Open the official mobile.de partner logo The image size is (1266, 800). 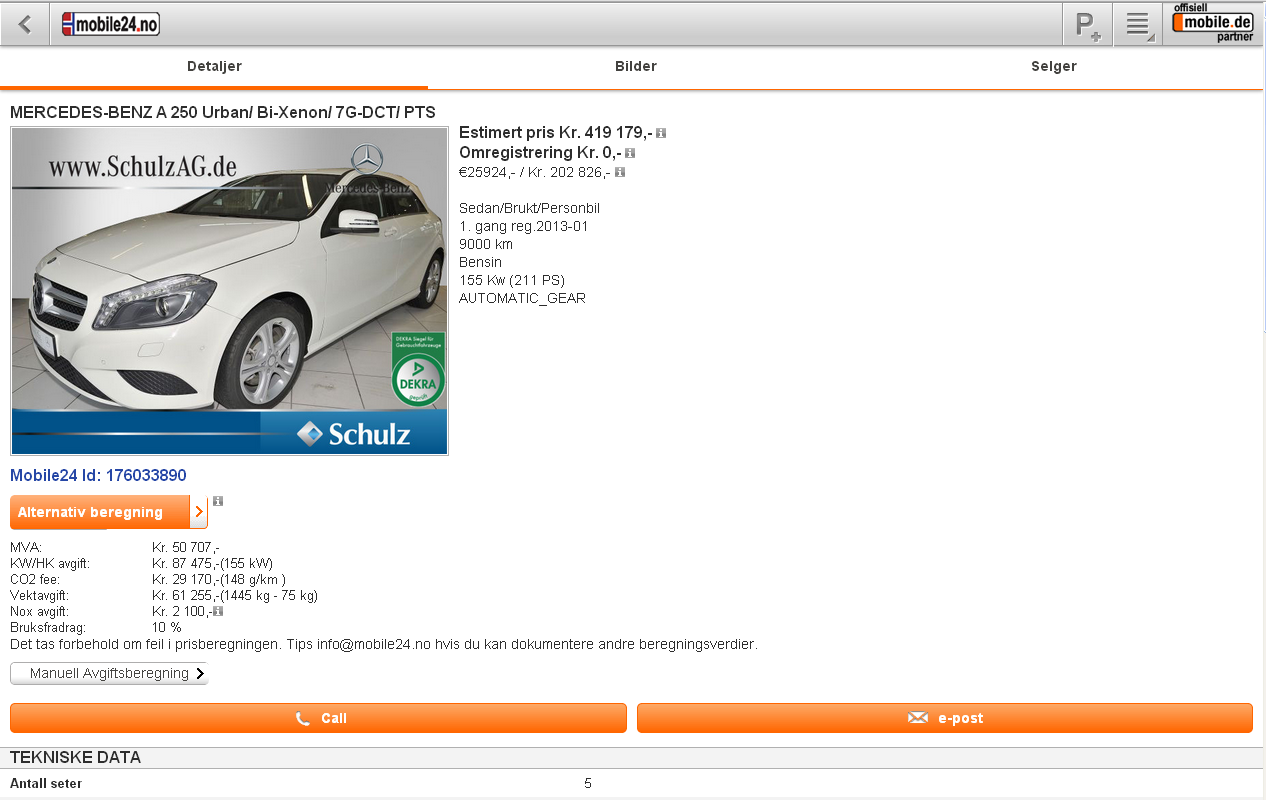click(1213, 23)
